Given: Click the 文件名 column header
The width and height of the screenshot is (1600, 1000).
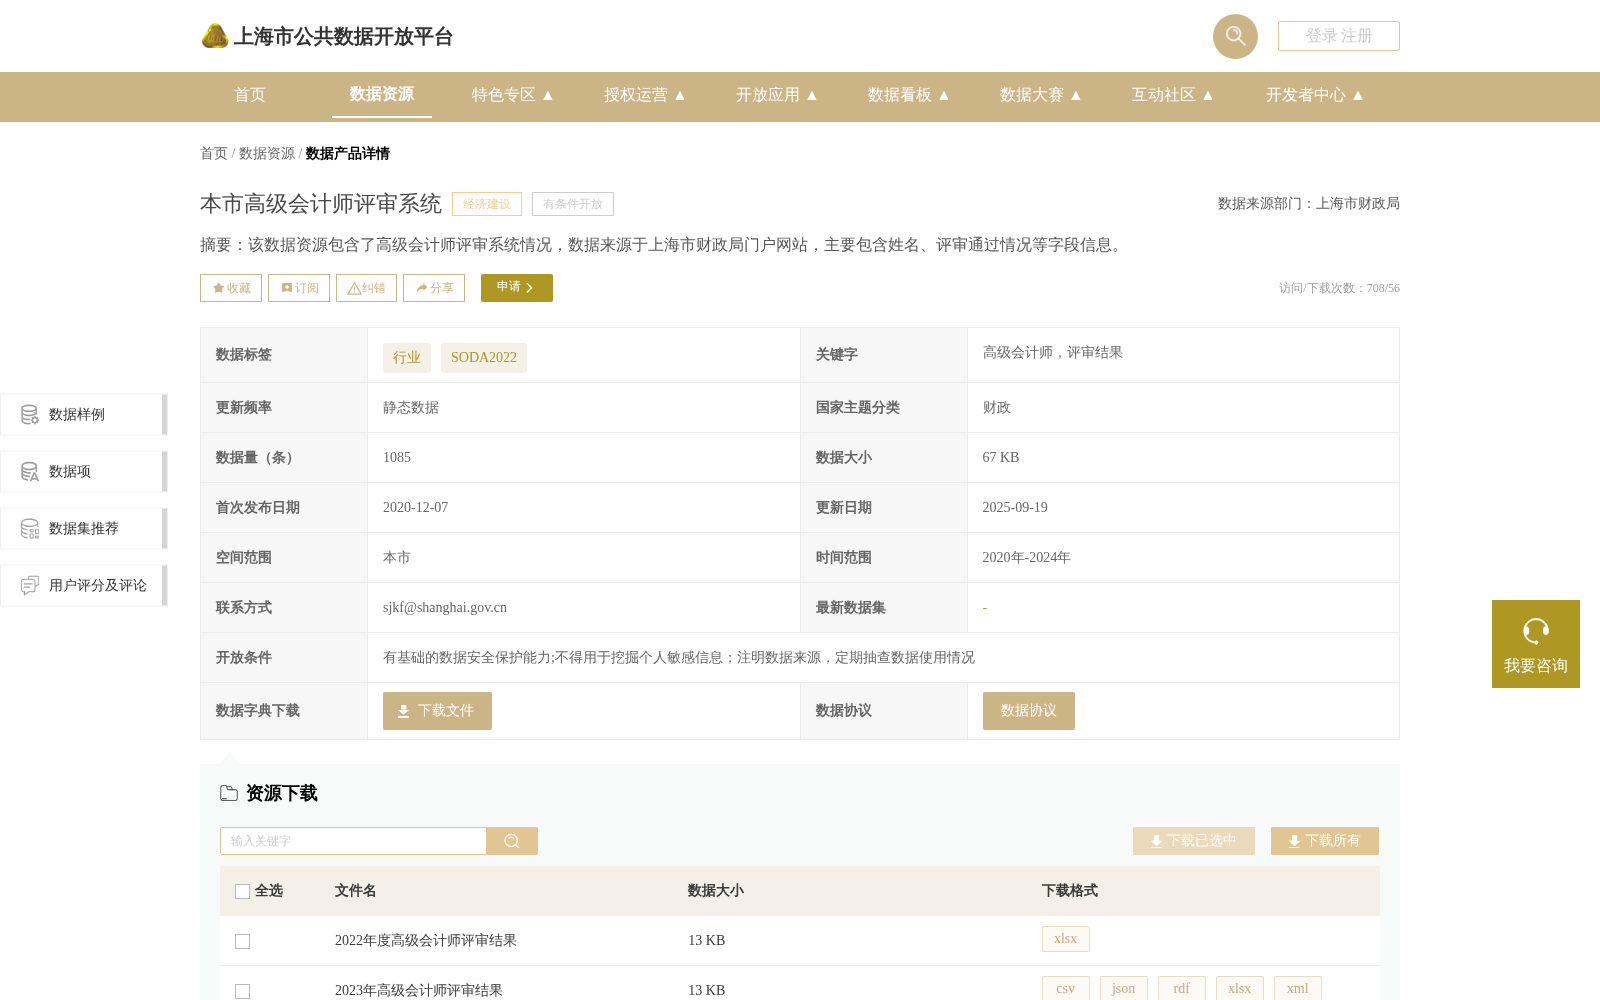Looking at the screenshot, I should (356, 891).
